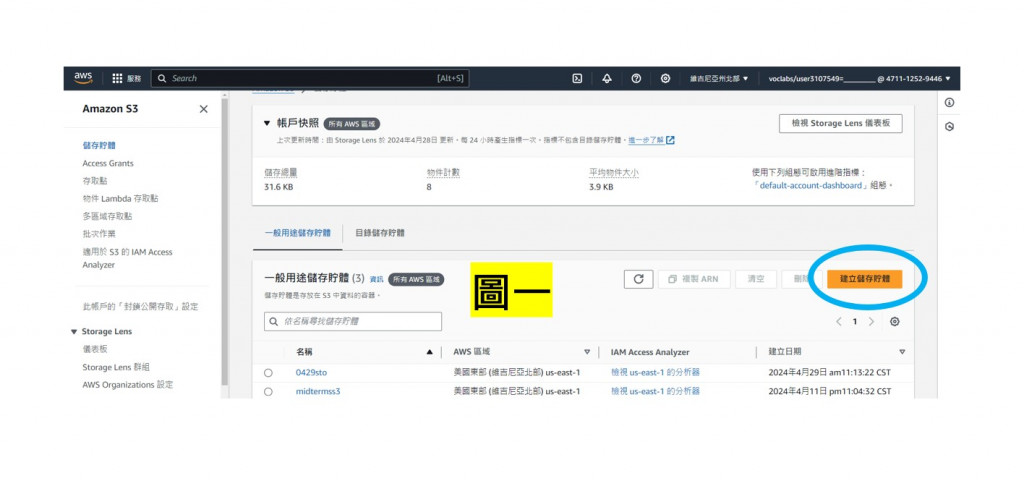Click 所有 AWS 區域 badge beside 帳戶快照
Viewport: 1024px width, 486px height.
click(352, 123)
